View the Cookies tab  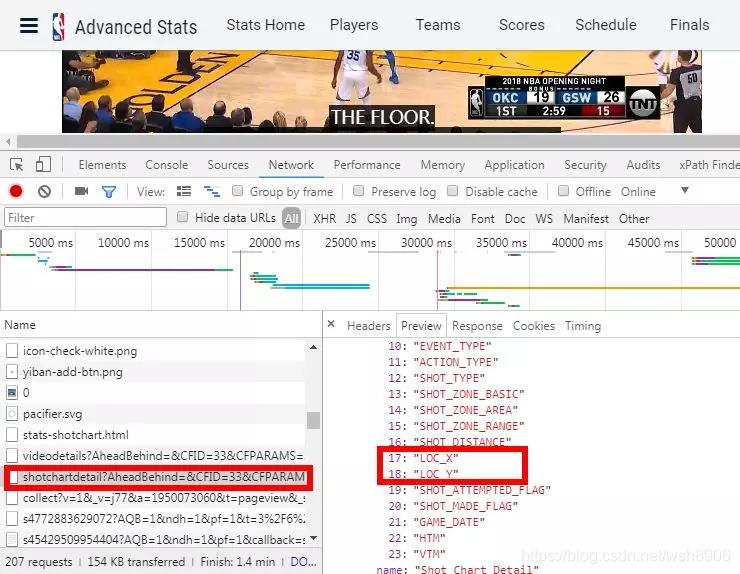[534, 326]
